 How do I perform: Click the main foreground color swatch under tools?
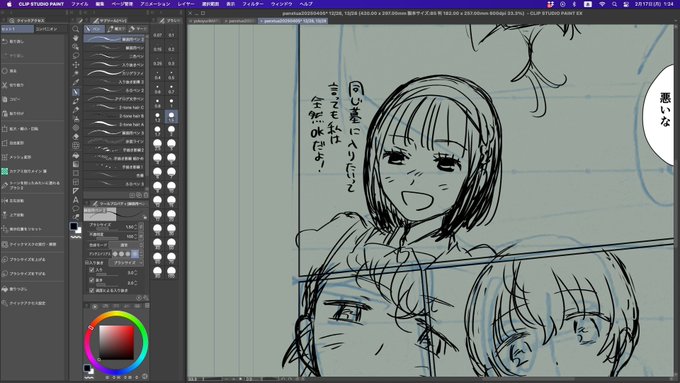click(74, 226)
